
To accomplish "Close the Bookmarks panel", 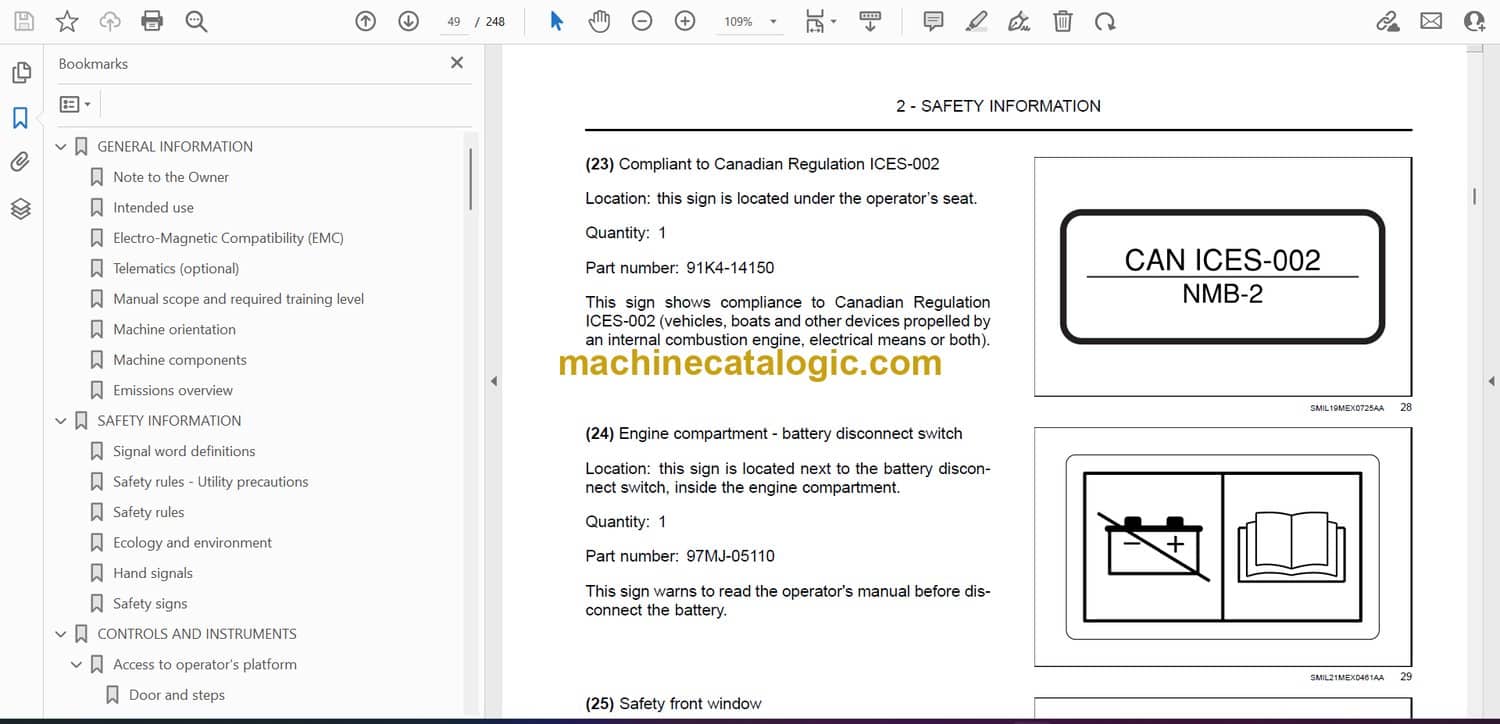I will (x=457, y=63).
